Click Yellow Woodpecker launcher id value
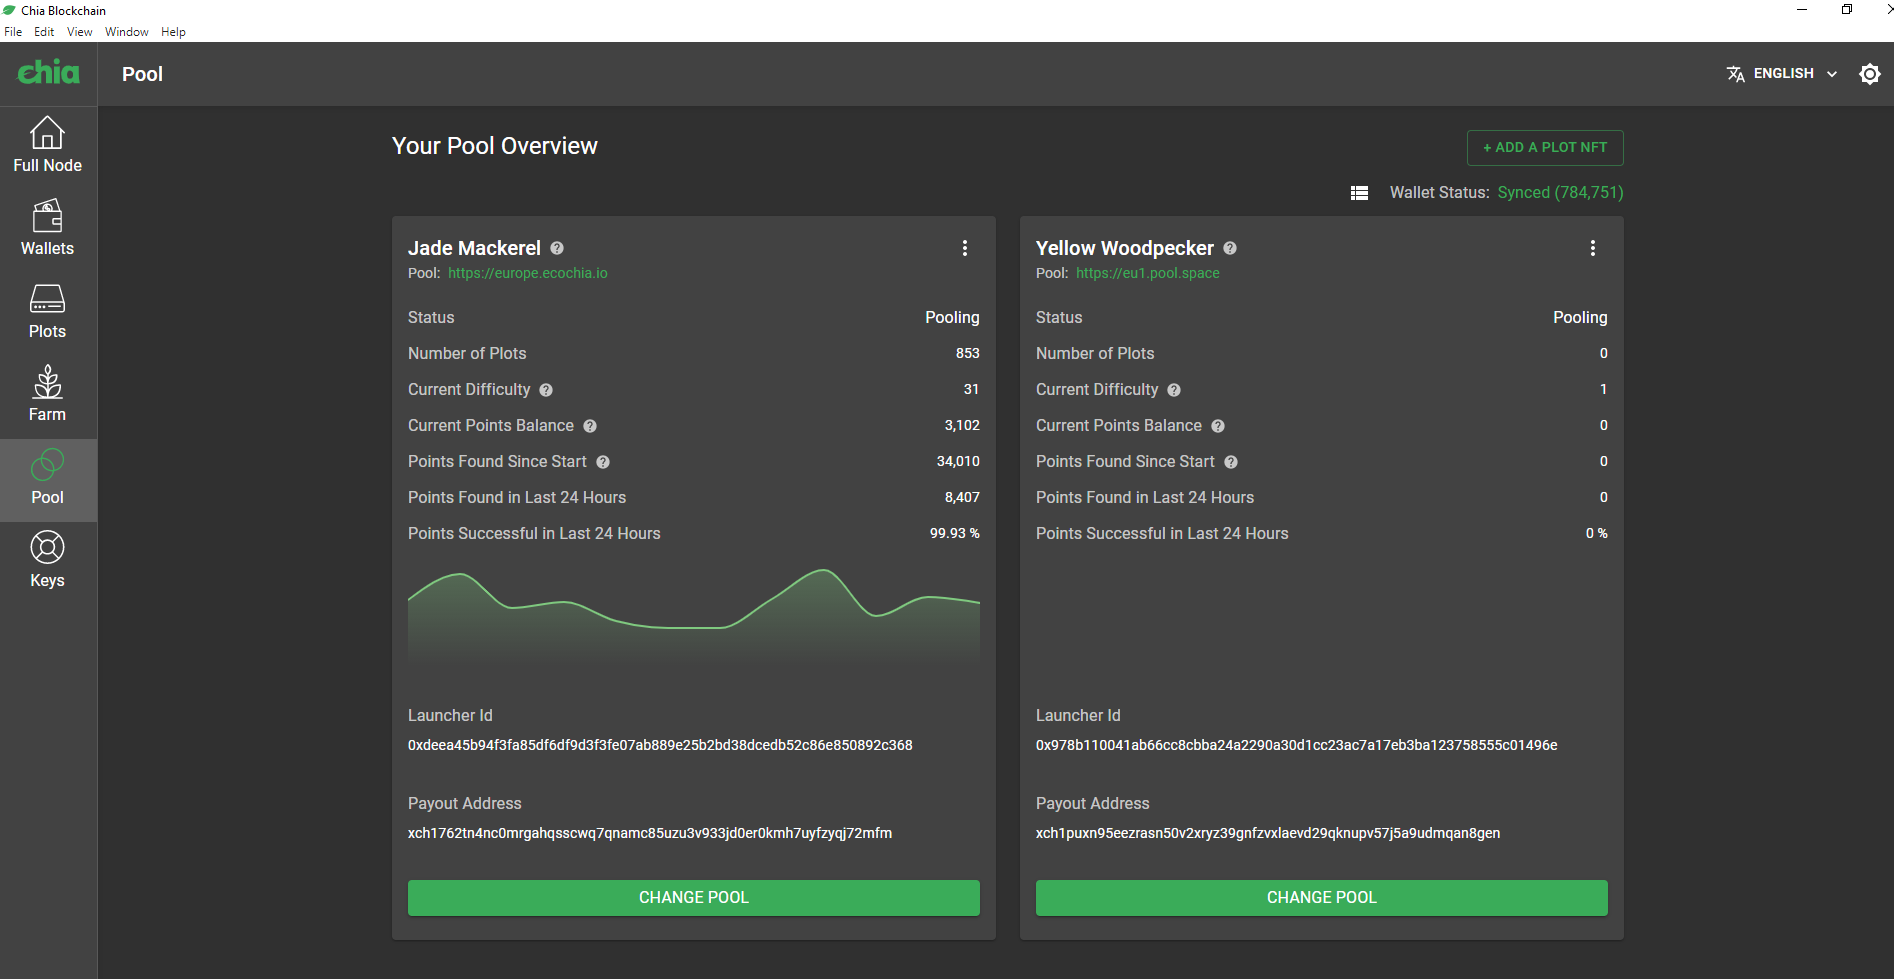The height and width of the screenshot is (979, 1894). 1297,745
